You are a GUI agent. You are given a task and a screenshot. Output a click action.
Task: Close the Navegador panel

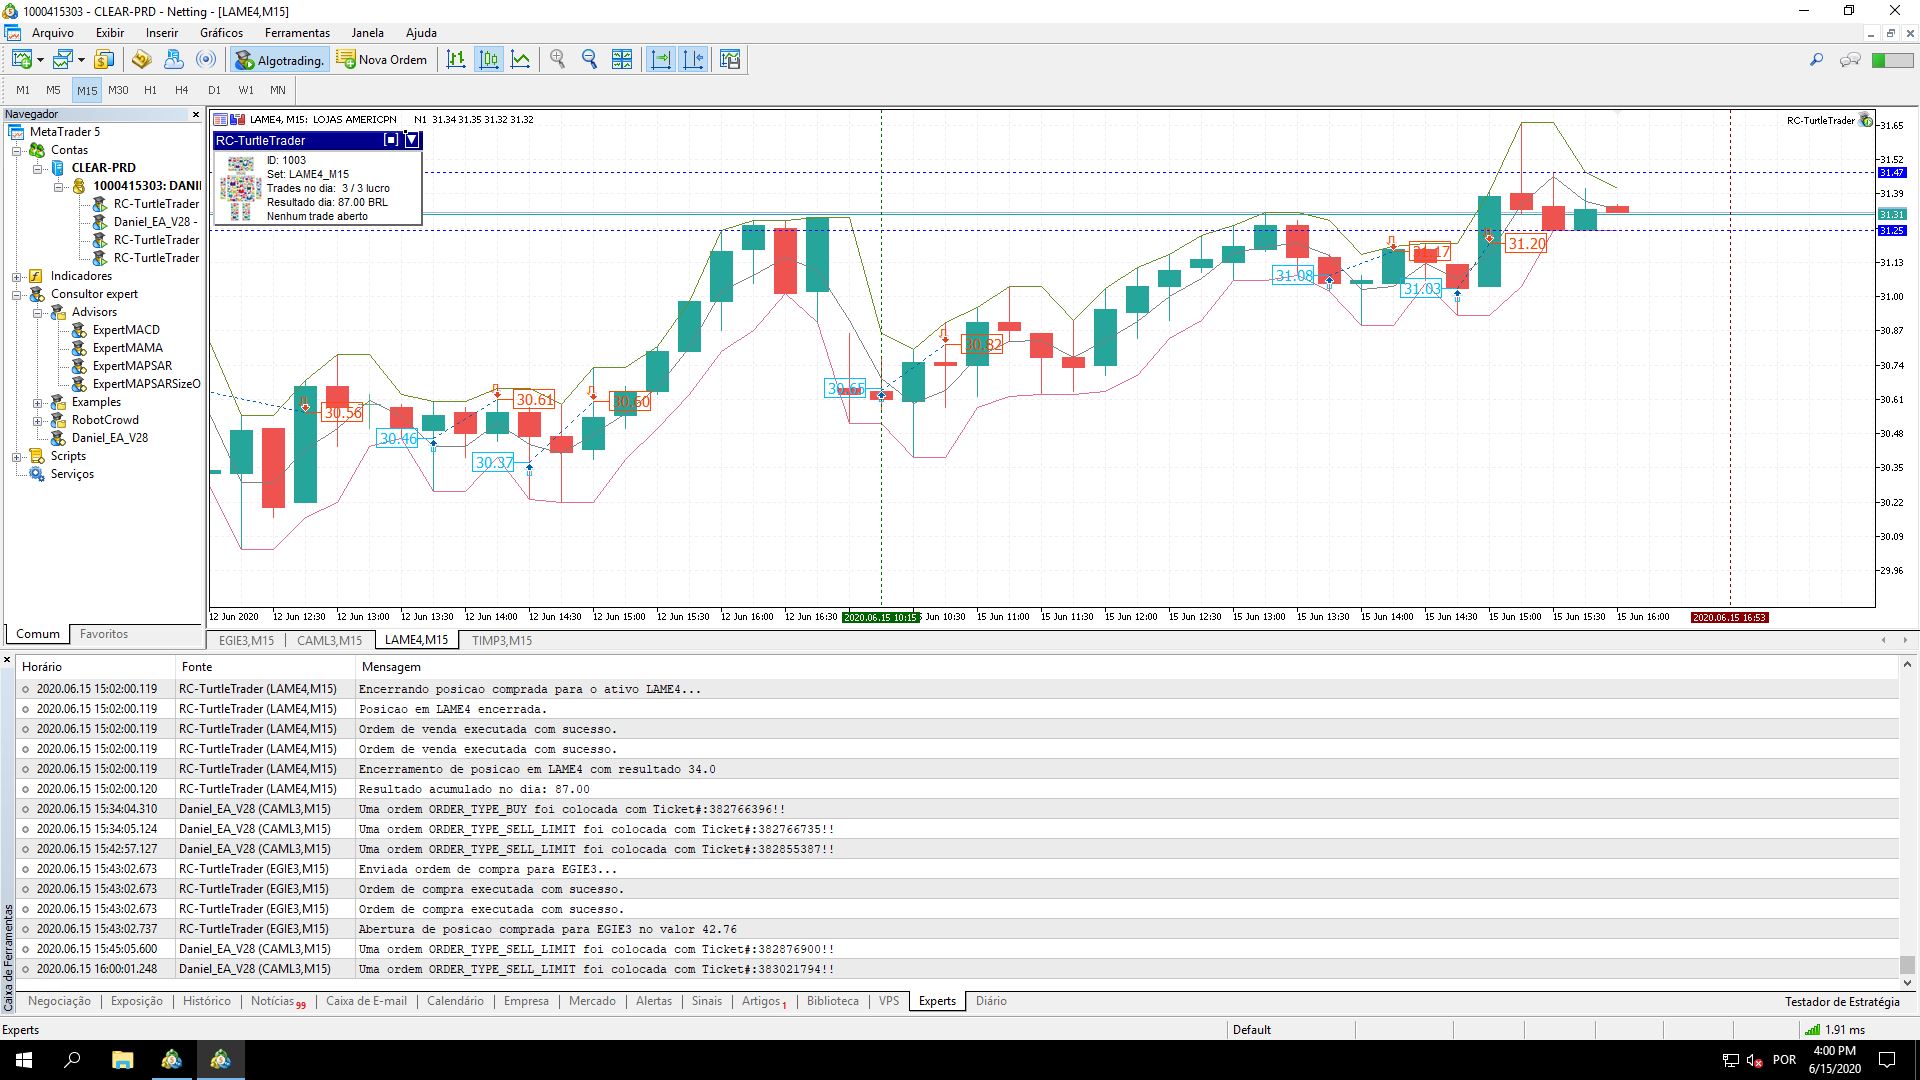pyautogui.click(x=196, y=115)
